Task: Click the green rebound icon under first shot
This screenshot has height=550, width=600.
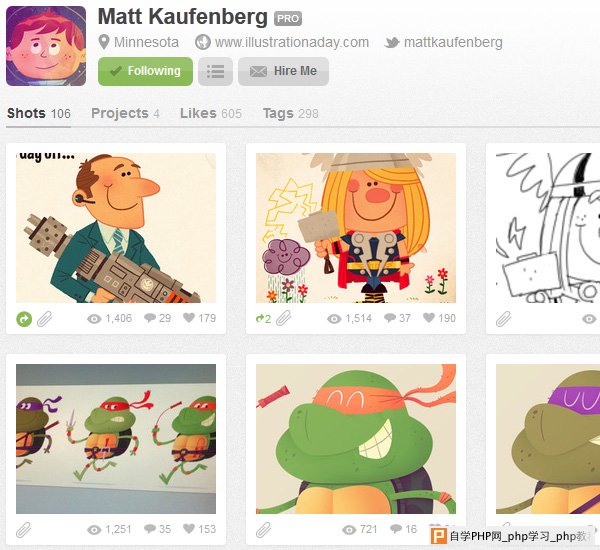Action: pos(24,319)
